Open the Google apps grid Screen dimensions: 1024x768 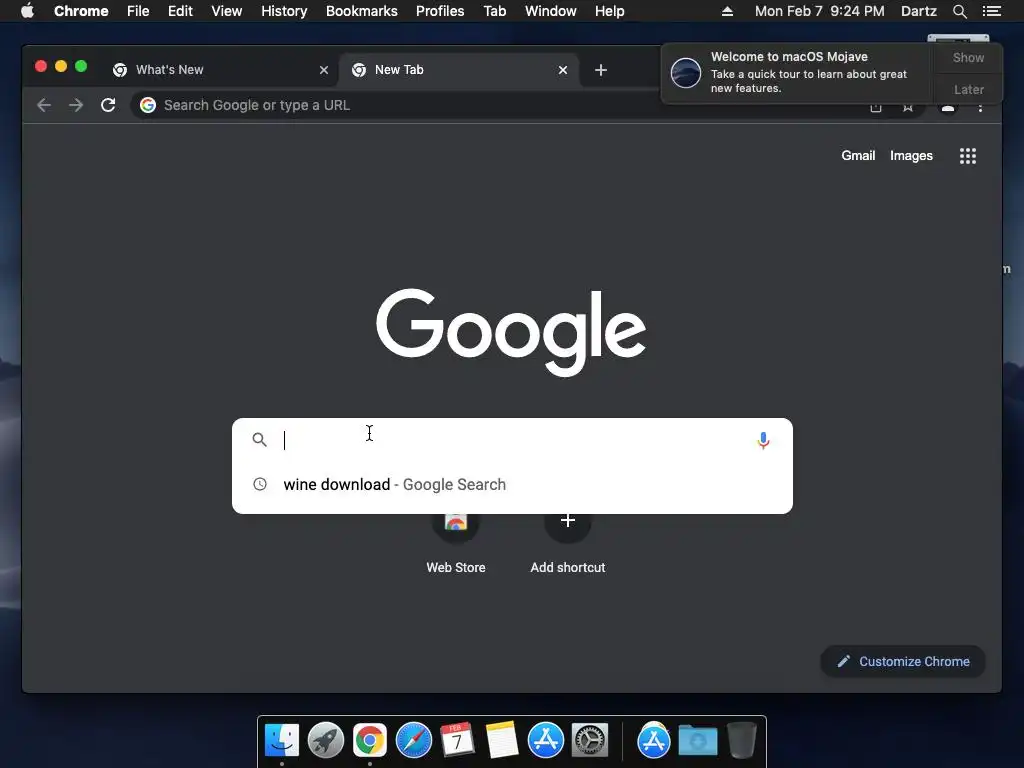[967, 156]
